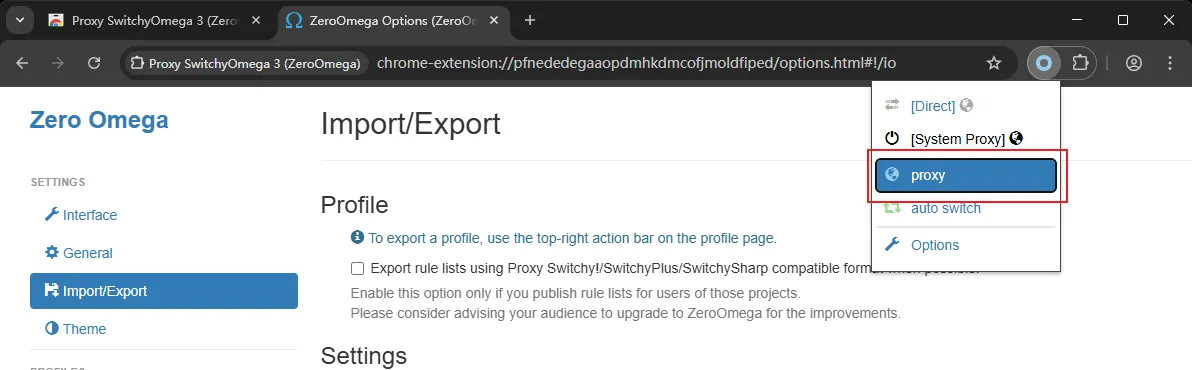
Task: Click globe icon after [System Proxy] label
Action: (1016, 138)
